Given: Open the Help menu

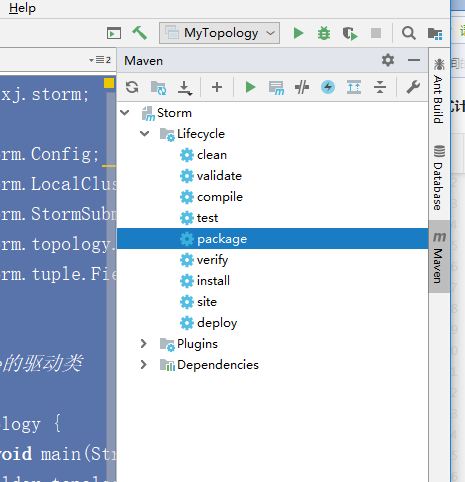Looking at the screenshot, I should pos(22,8).
